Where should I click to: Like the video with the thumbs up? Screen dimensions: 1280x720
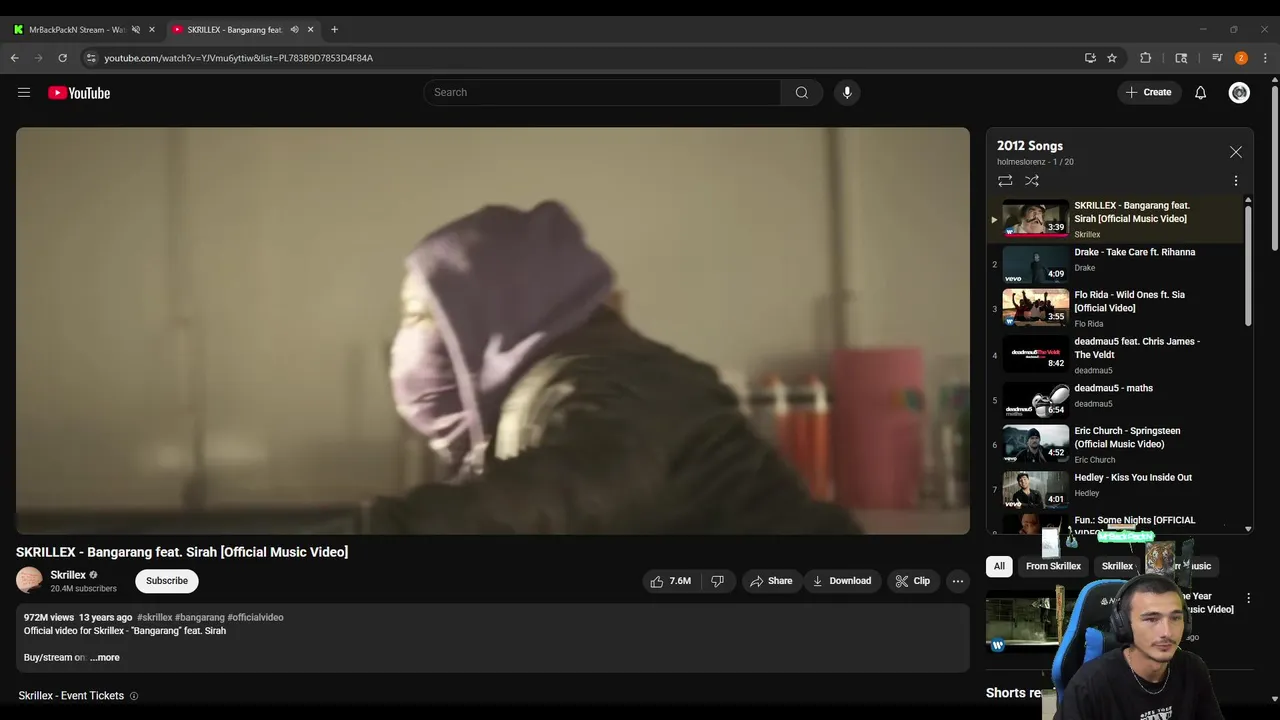pos(671,581)
